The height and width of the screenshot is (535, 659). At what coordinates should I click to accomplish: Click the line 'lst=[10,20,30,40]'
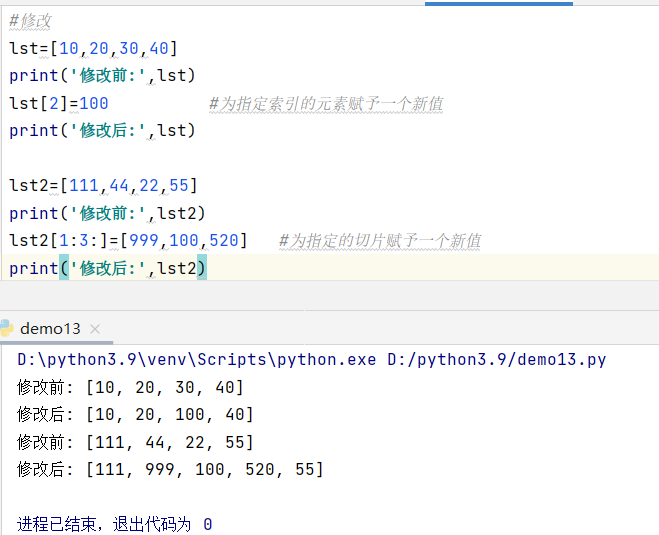pos(93,48)
